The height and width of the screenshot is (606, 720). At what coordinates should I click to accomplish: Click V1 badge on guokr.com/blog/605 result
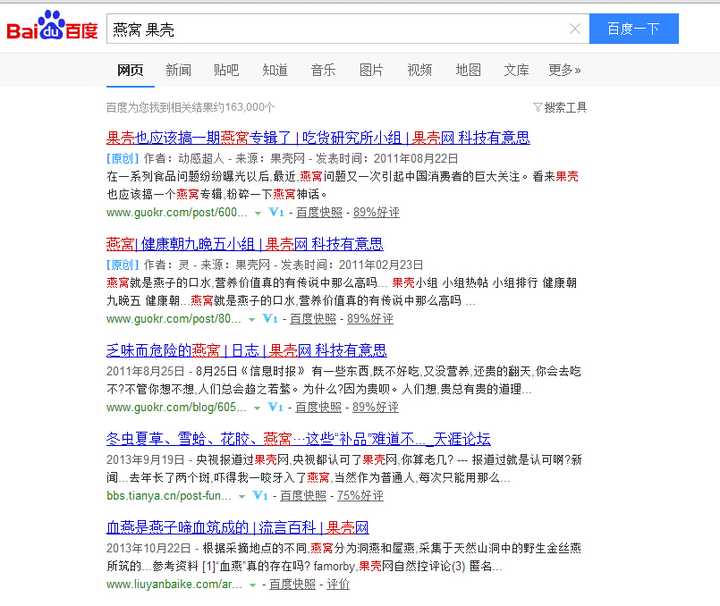pos(276,408)
